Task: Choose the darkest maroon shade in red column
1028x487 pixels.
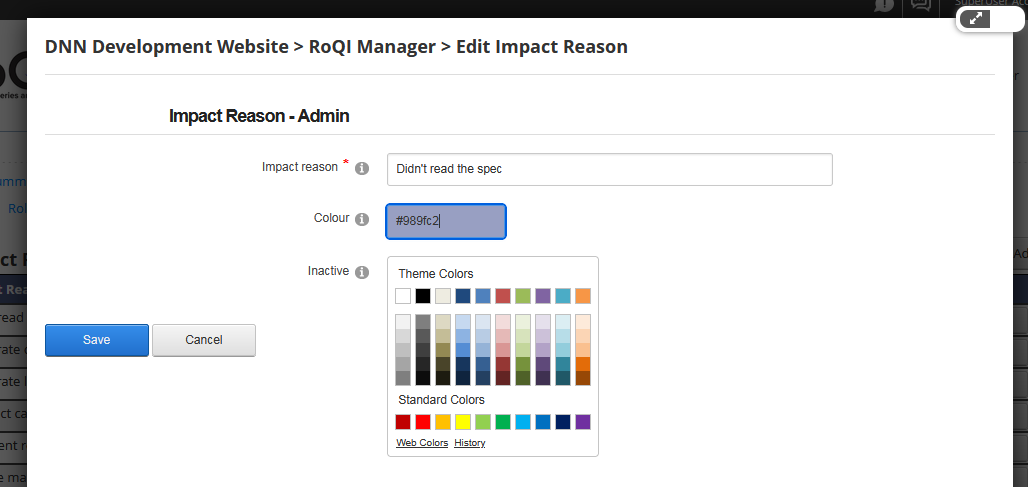Action: pyautogui.click(x=503, y=378)
